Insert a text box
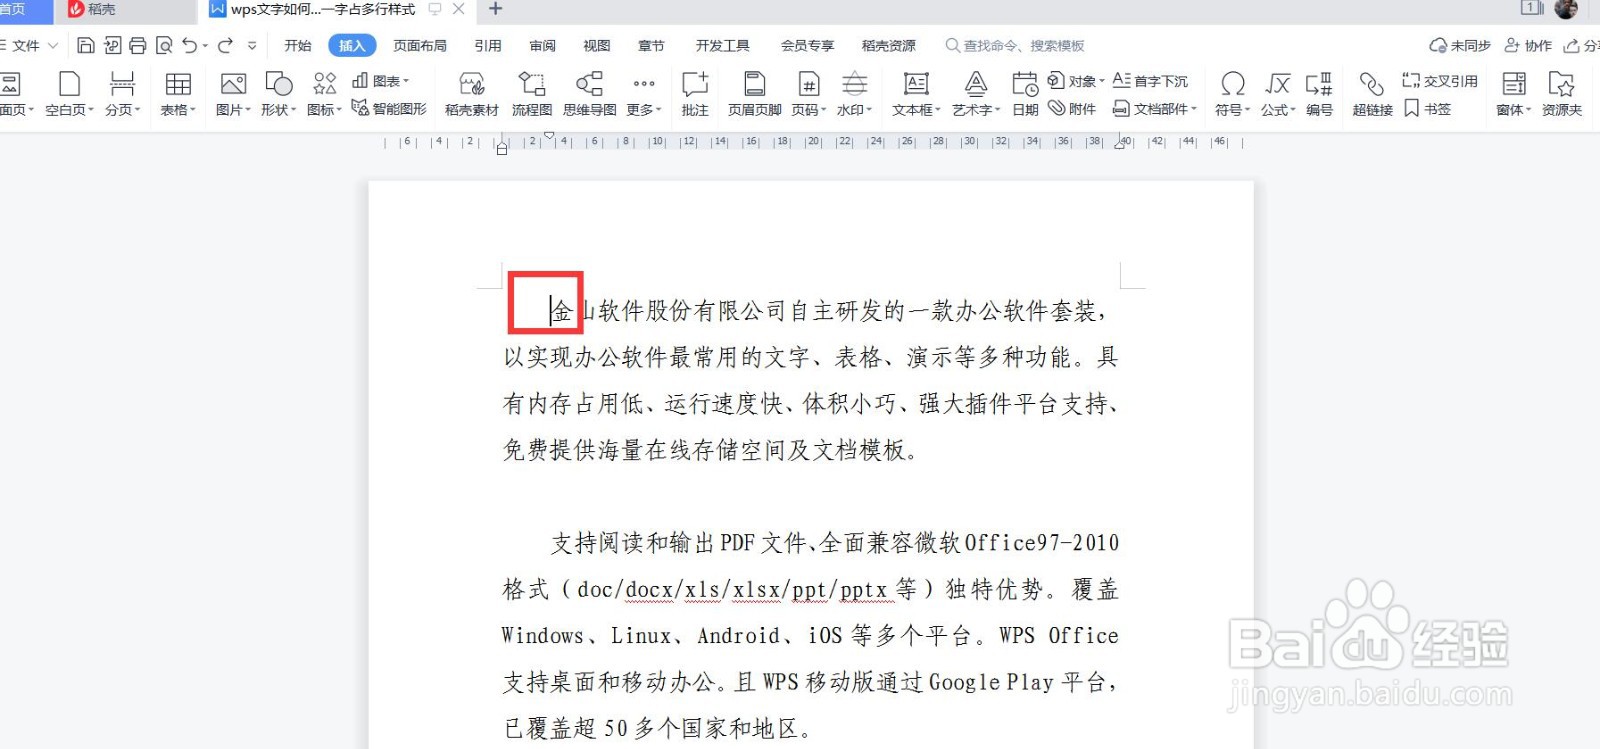This screenshot has width=1600, height=749. pyautogui.click(x=916, y=94)
